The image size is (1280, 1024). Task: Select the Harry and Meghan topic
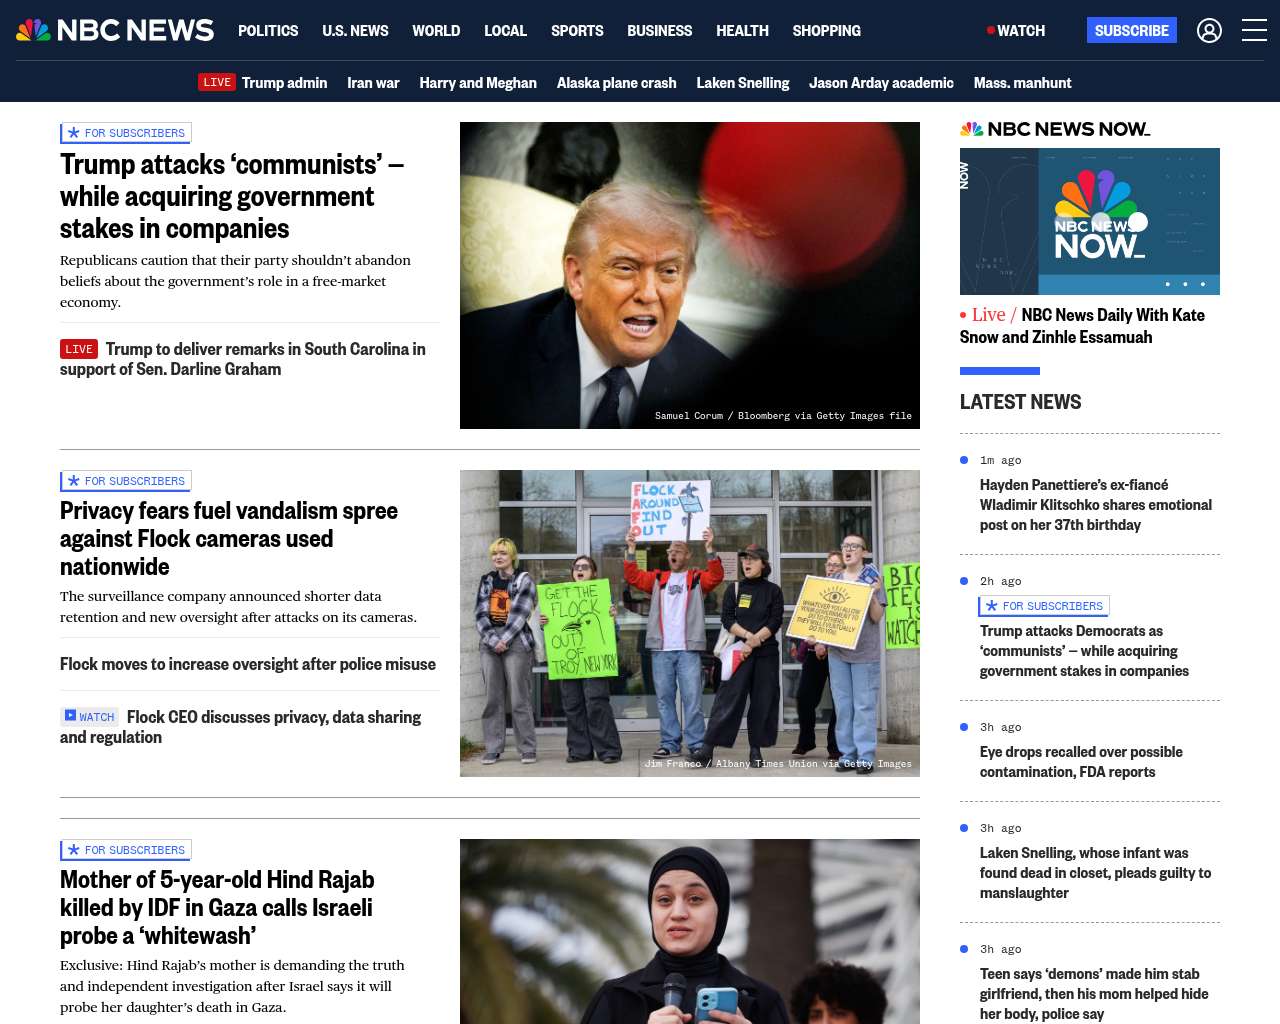478,83
